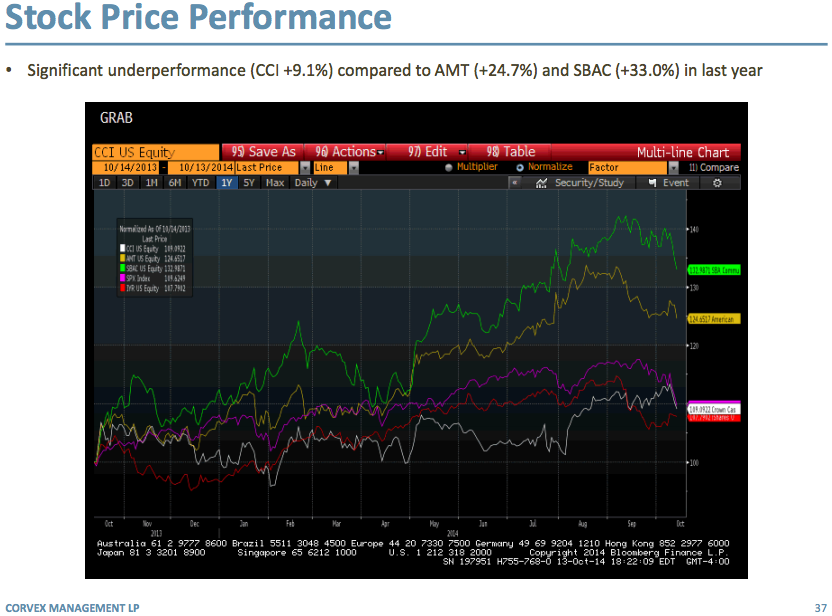Open the chart settings gear icon
The image size is (832, 616).
click(718, 183)
